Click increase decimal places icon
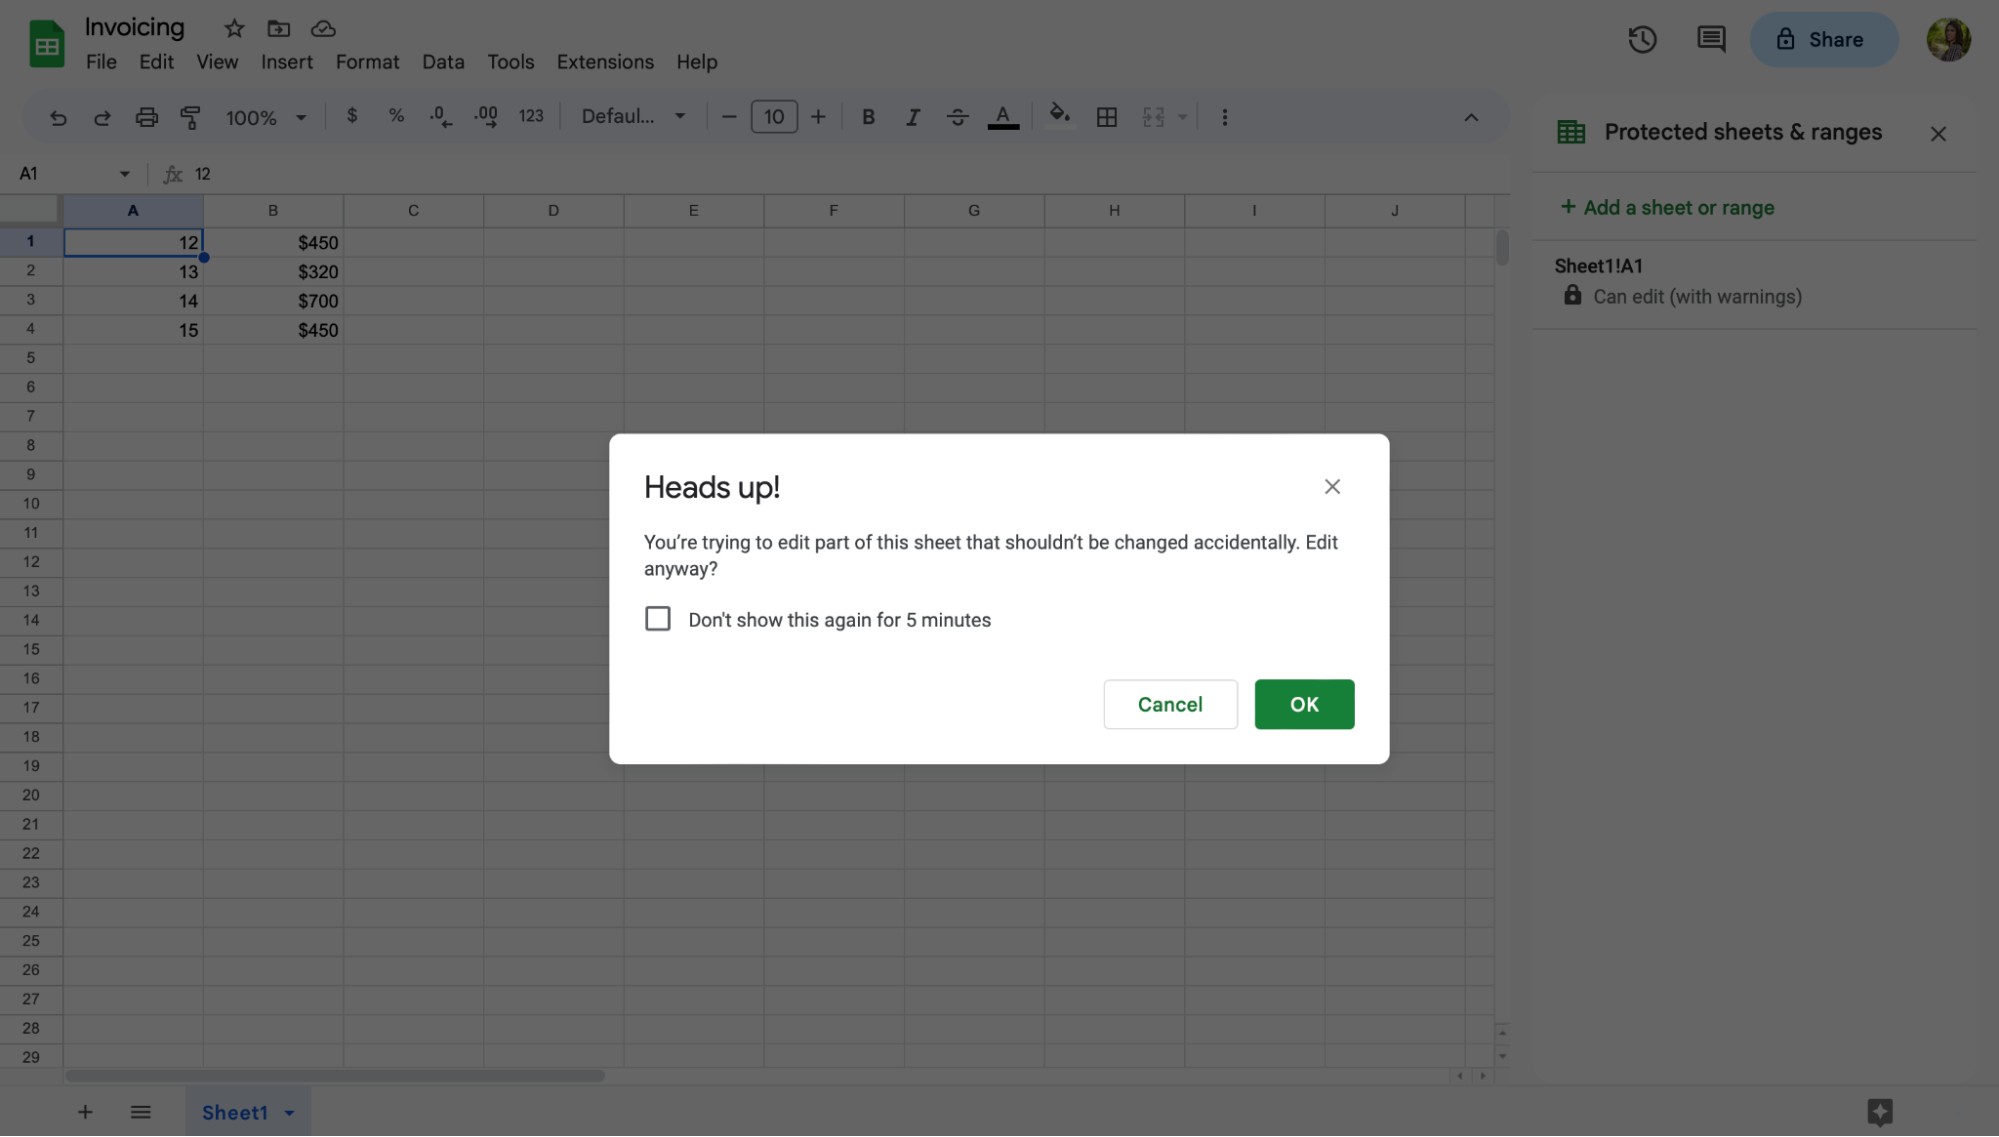The width and height of the screenshot is (1999, 1137). point(486,117)
